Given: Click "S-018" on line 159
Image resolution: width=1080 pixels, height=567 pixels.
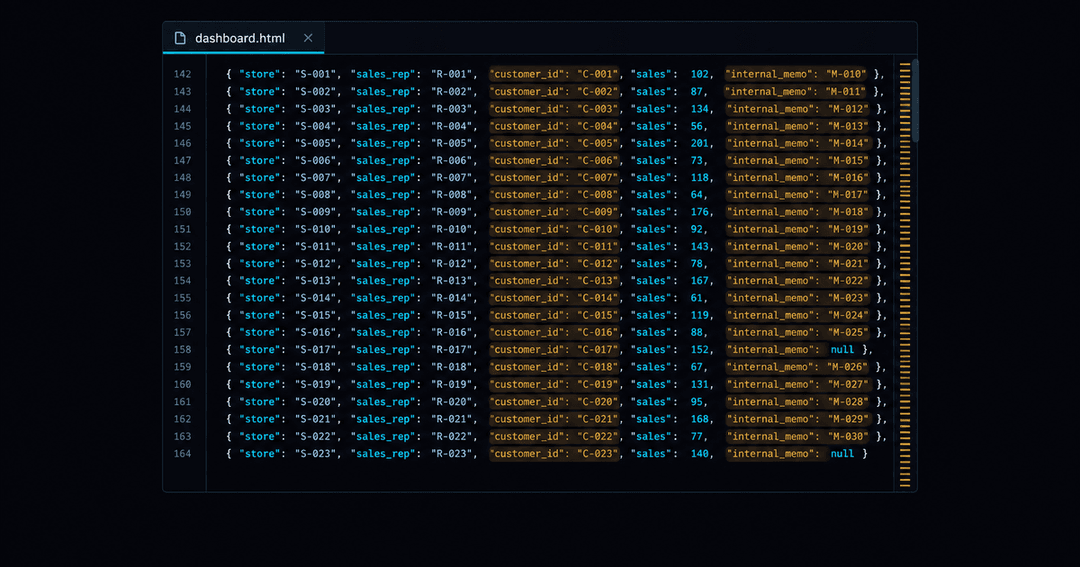Looking at the screenshot, I should (315, 367).
